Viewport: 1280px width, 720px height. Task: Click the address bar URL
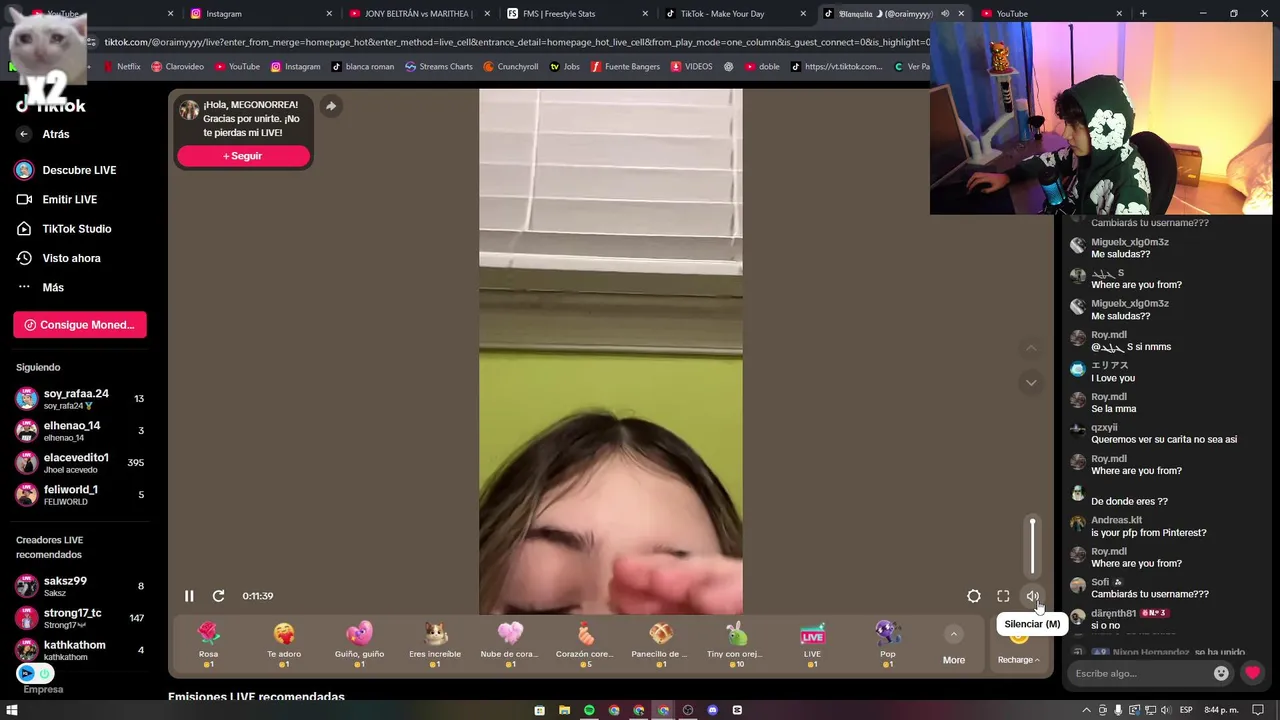tap(515, 42)
